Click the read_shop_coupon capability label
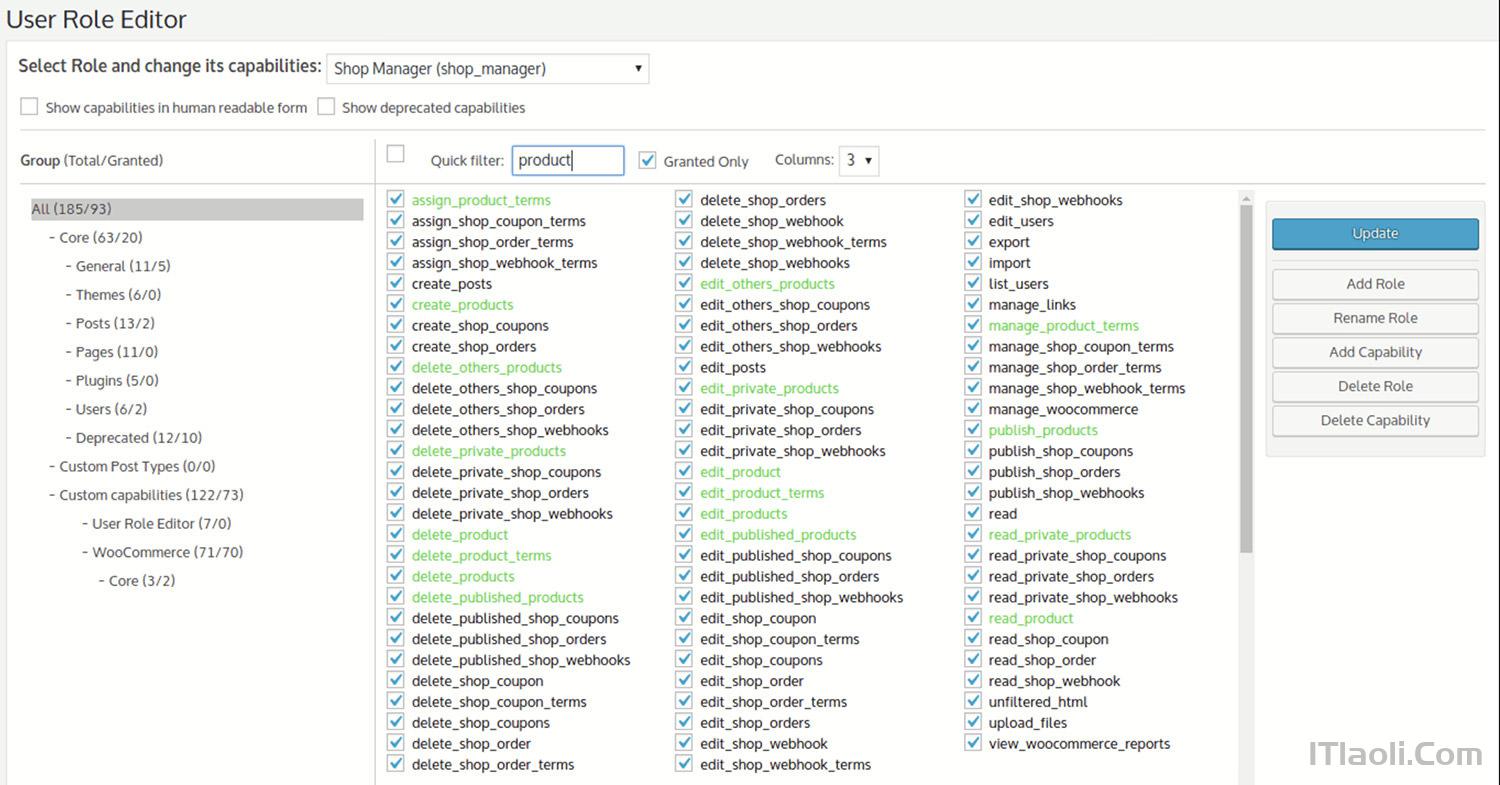This screenshot has height=785, width=1500. [1048, 640]
